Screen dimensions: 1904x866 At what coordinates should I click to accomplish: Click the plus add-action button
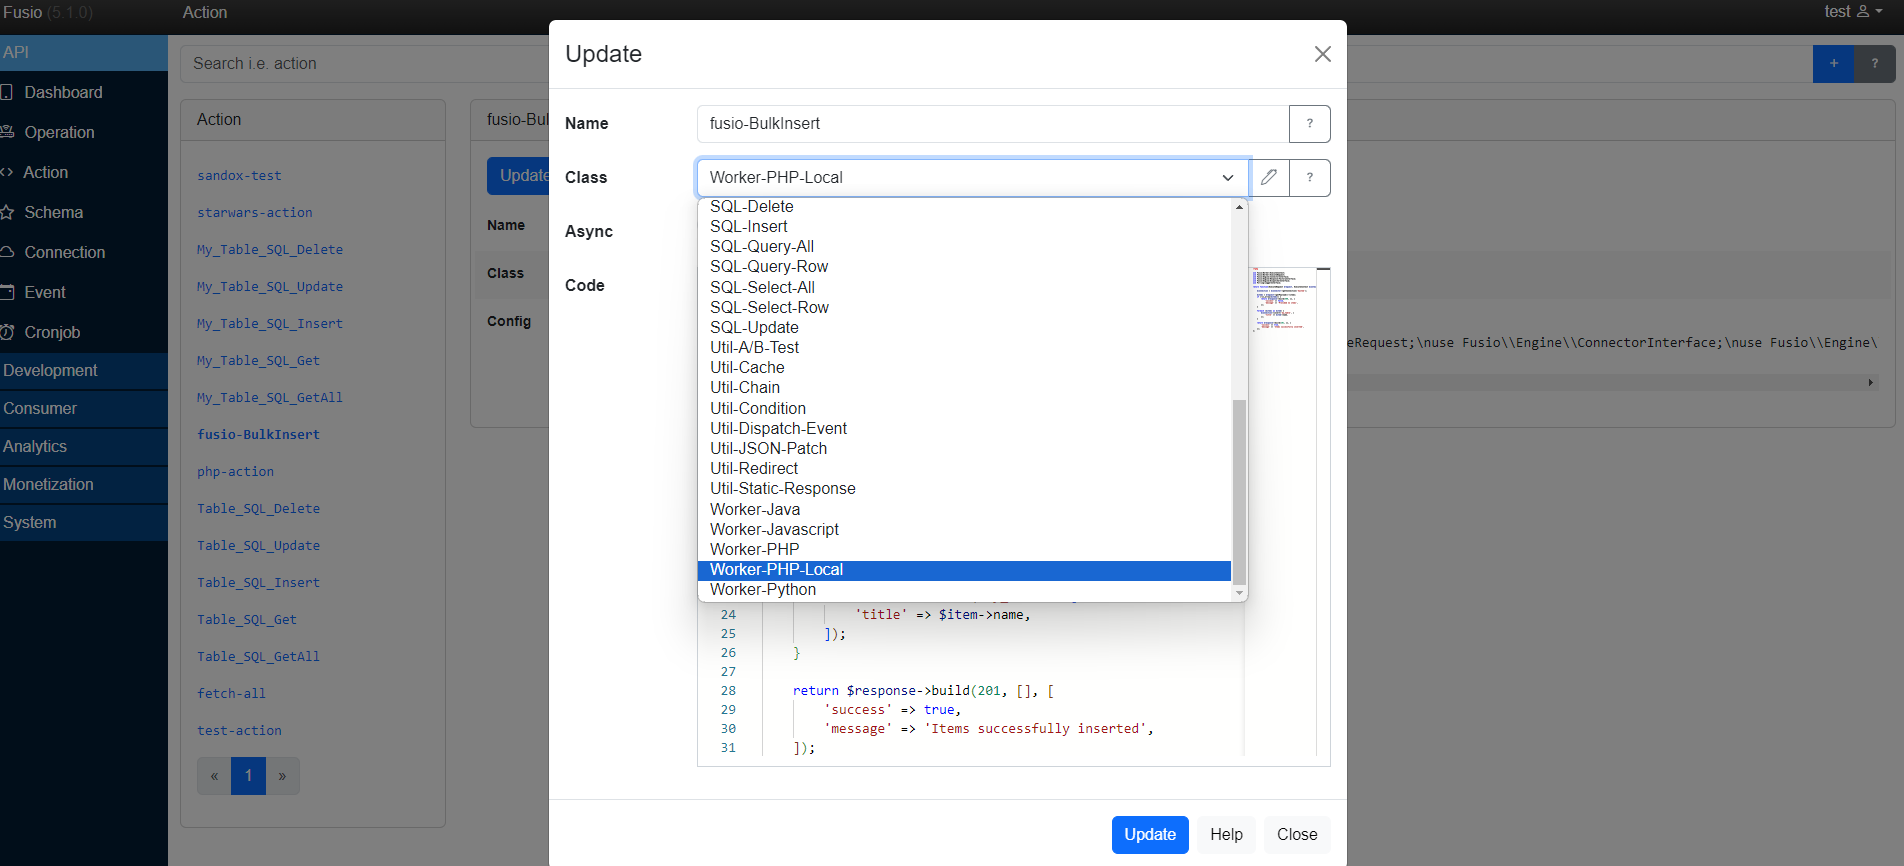click(x=1833, y=63)
